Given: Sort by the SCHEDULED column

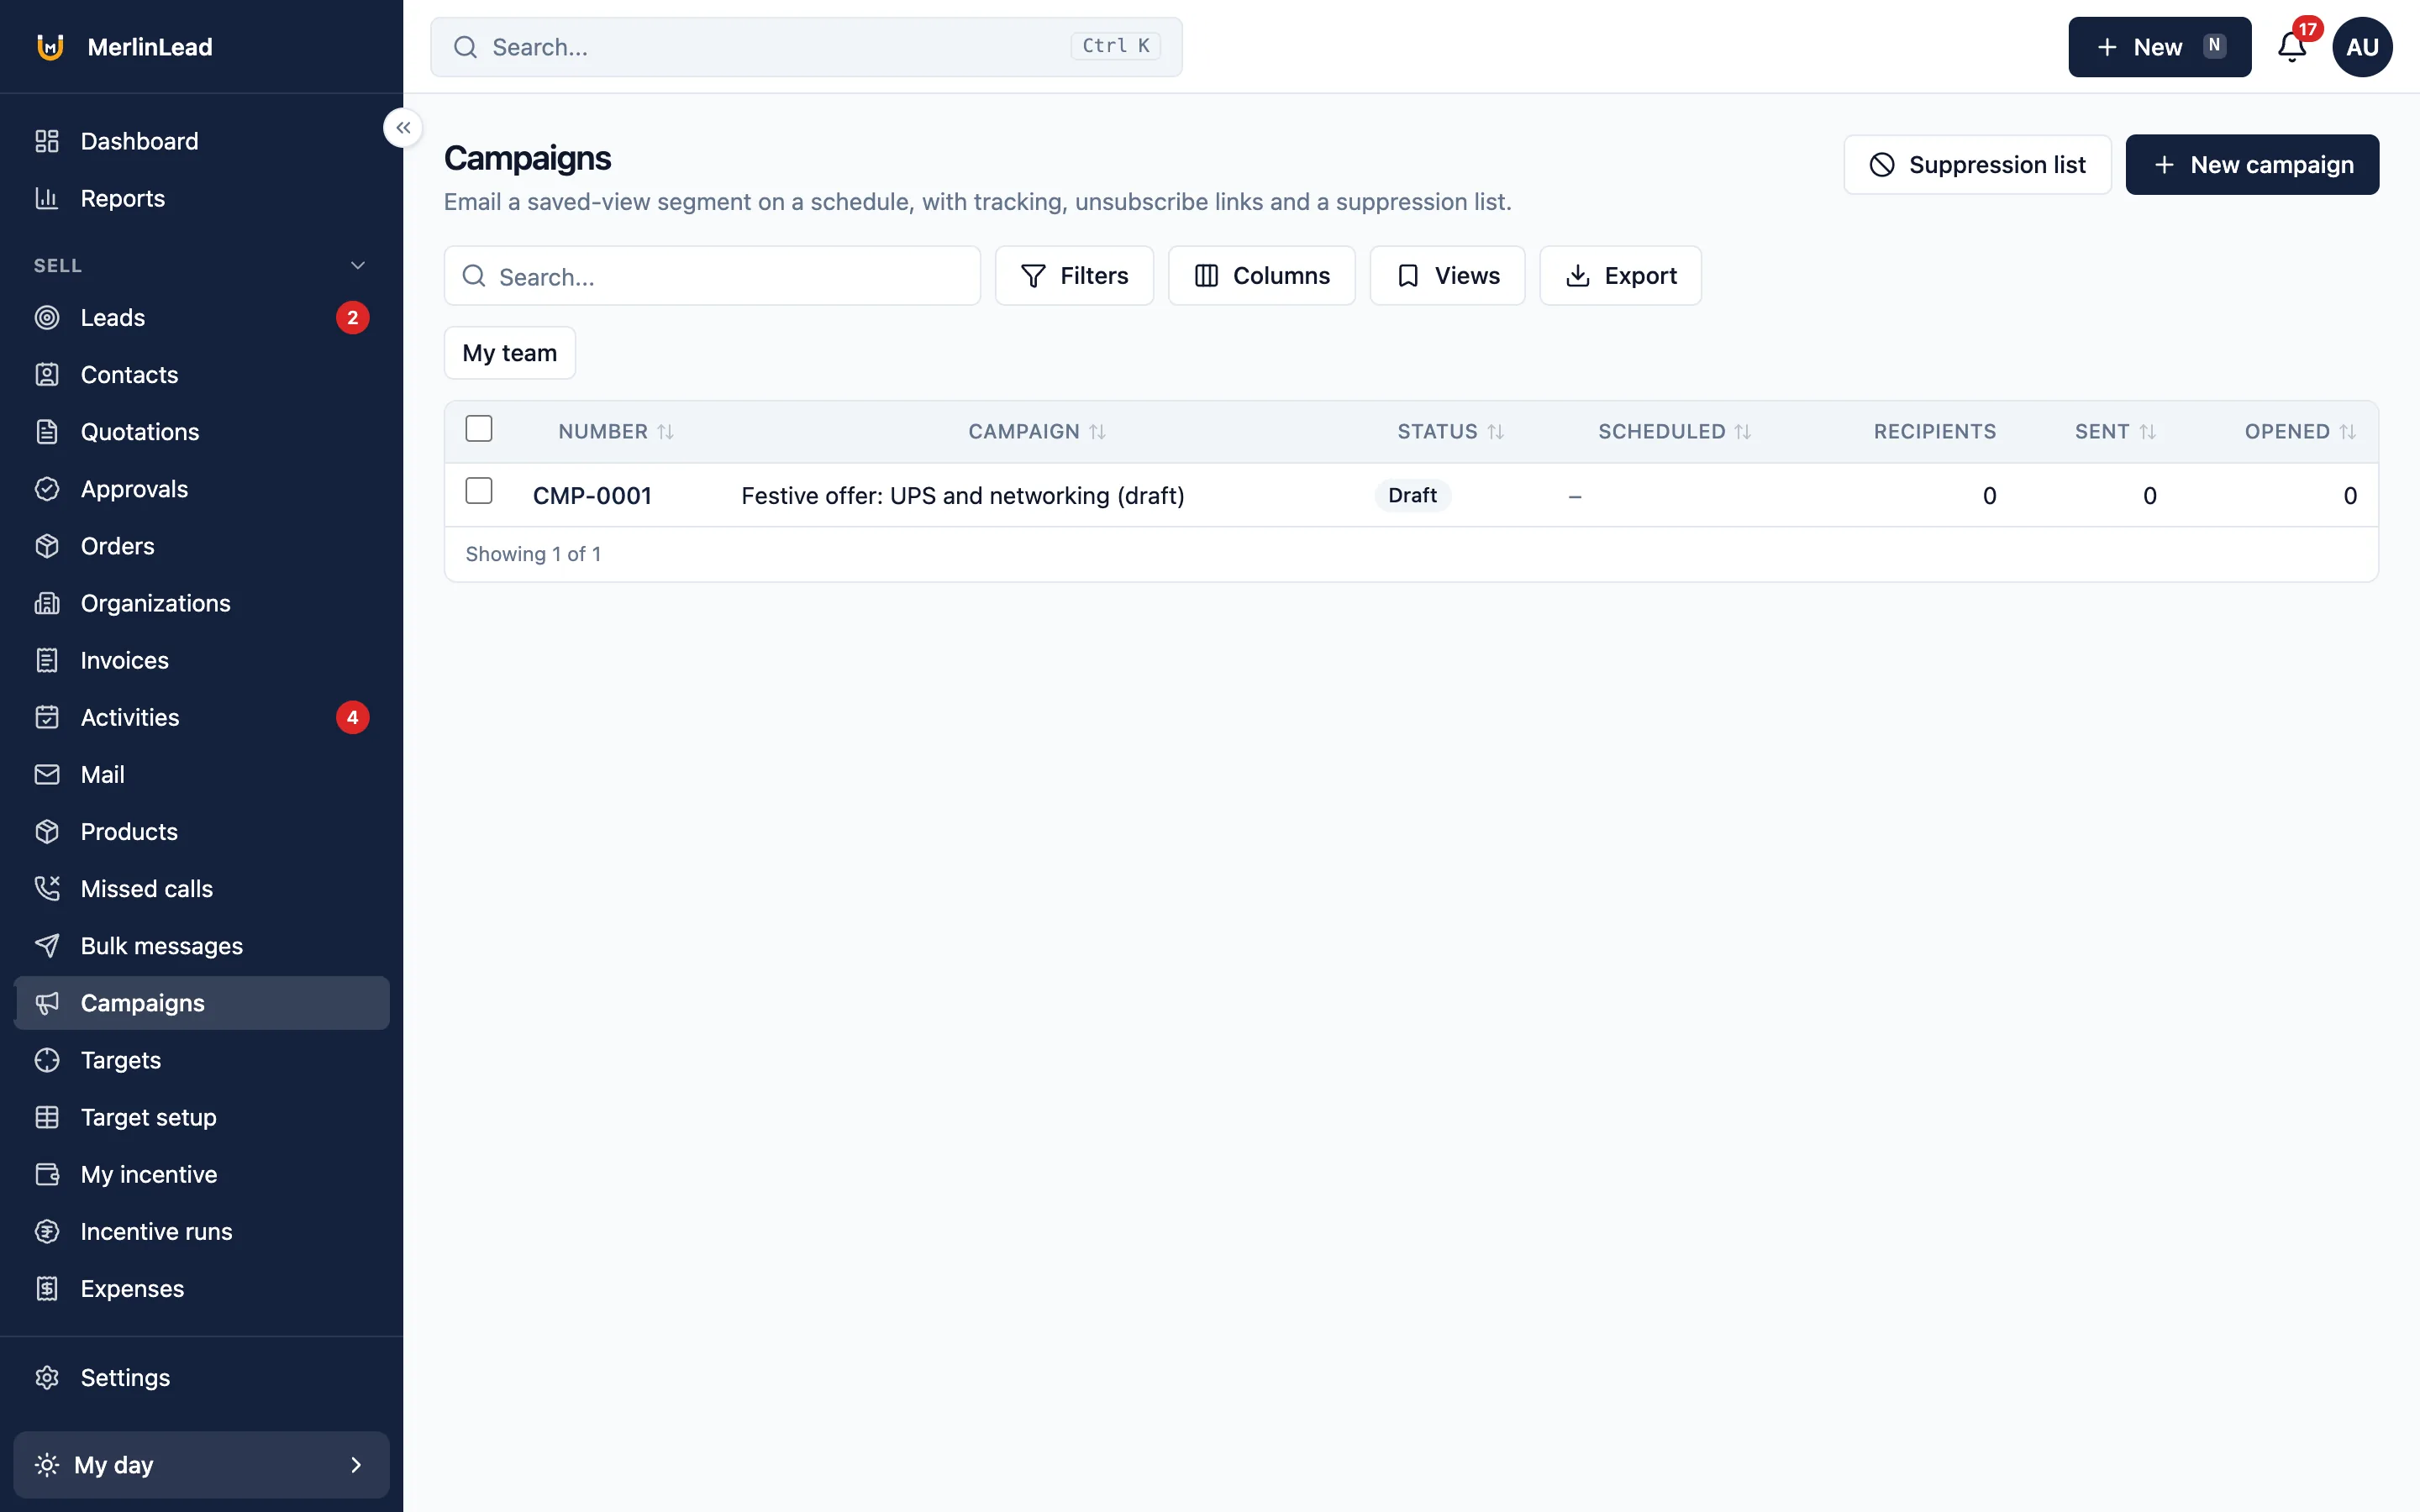Looking at the screenshot, I should (x=1675, y=431).
